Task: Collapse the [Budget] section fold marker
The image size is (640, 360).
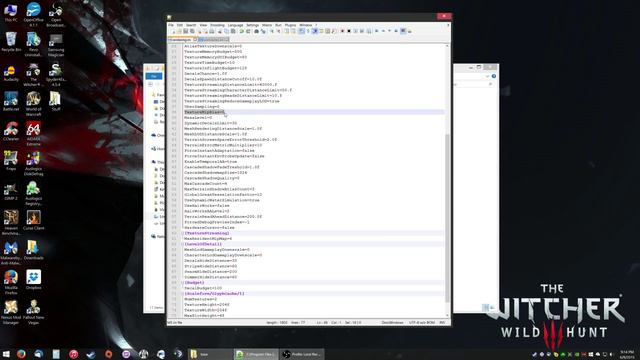Action: coord(182,282)
